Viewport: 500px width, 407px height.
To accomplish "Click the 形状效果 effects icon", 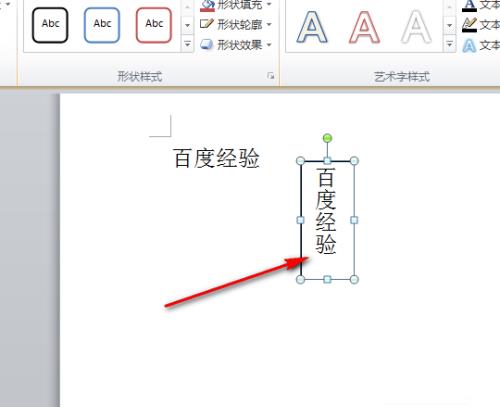I will pos(207,45).
